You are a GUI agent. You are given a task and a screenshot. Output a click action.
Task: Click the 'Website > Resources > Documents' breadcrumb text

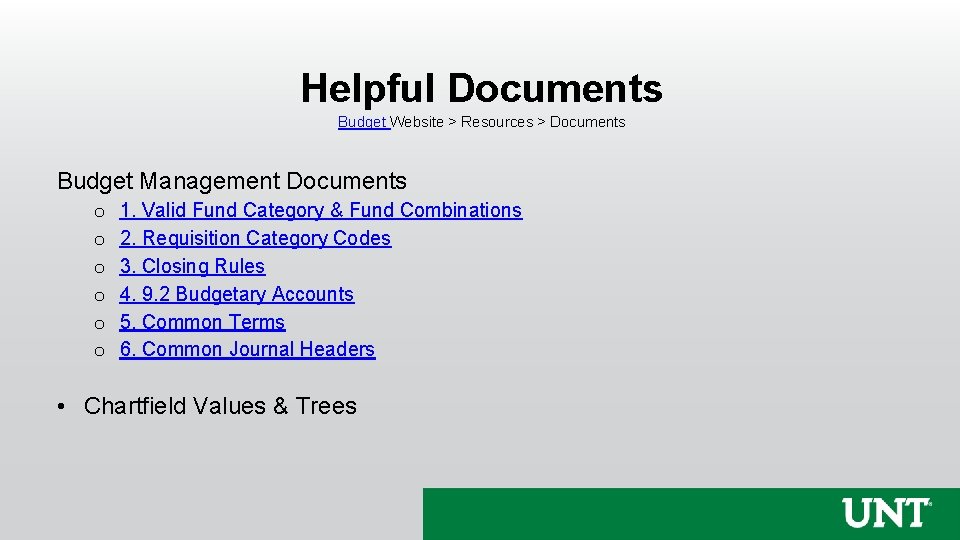pyautogui.click(x=508, y=122)
